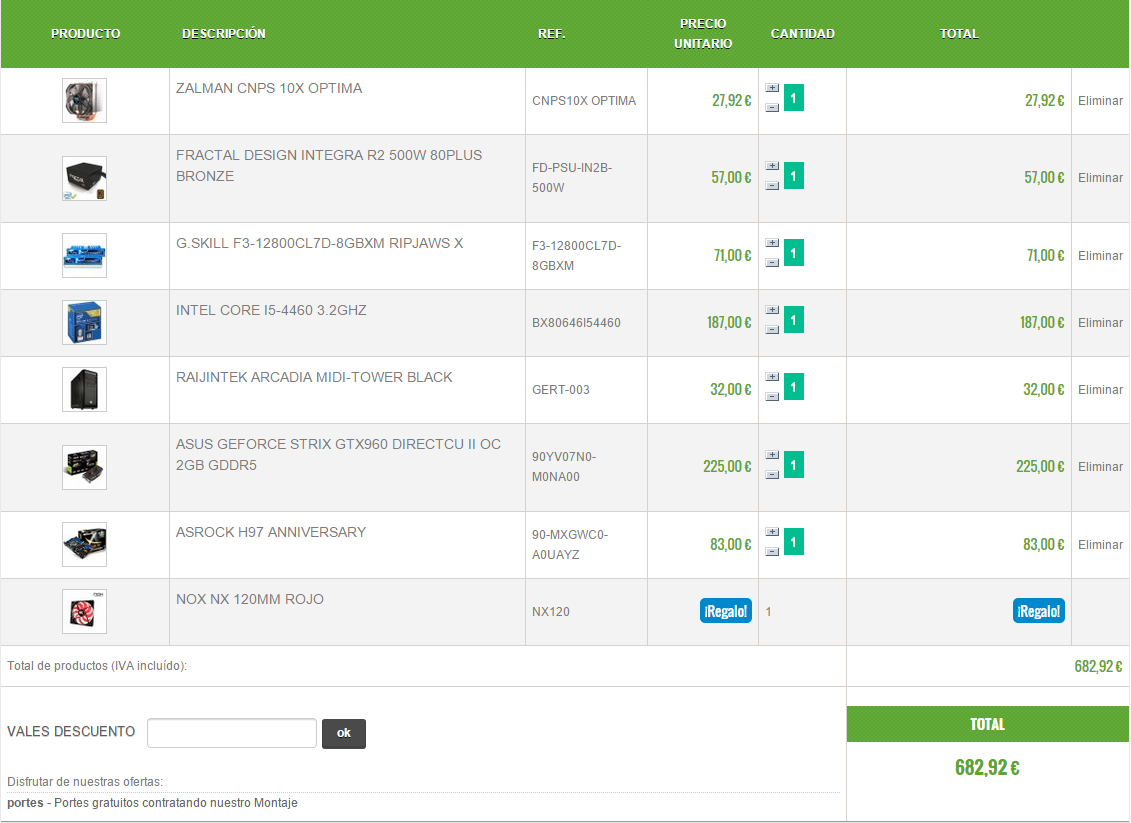
Task: Remove Intel Core i5-4460 via Eliminar
Action: [x=1100, y=323]
